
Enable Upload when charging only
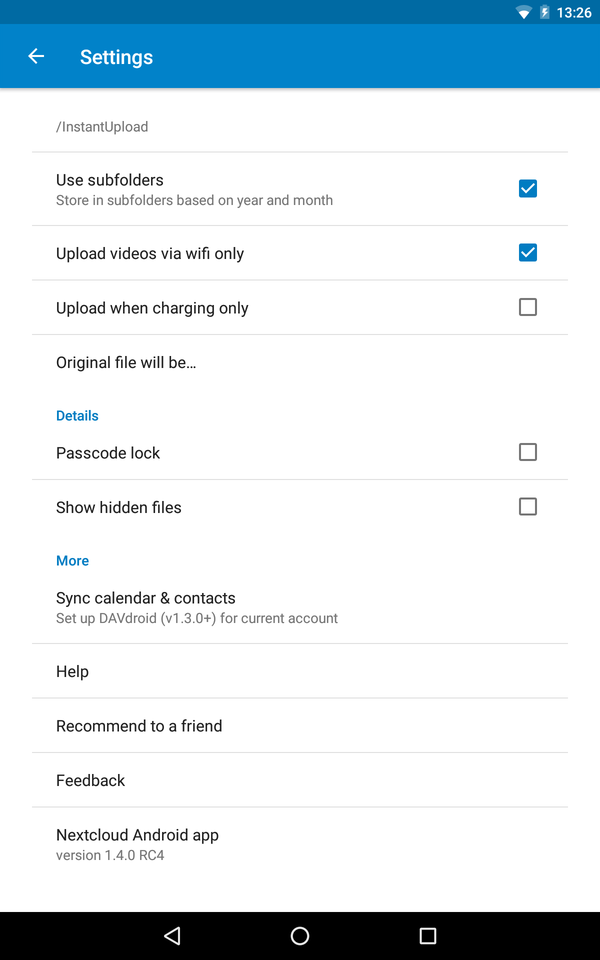tap(528, 307)
